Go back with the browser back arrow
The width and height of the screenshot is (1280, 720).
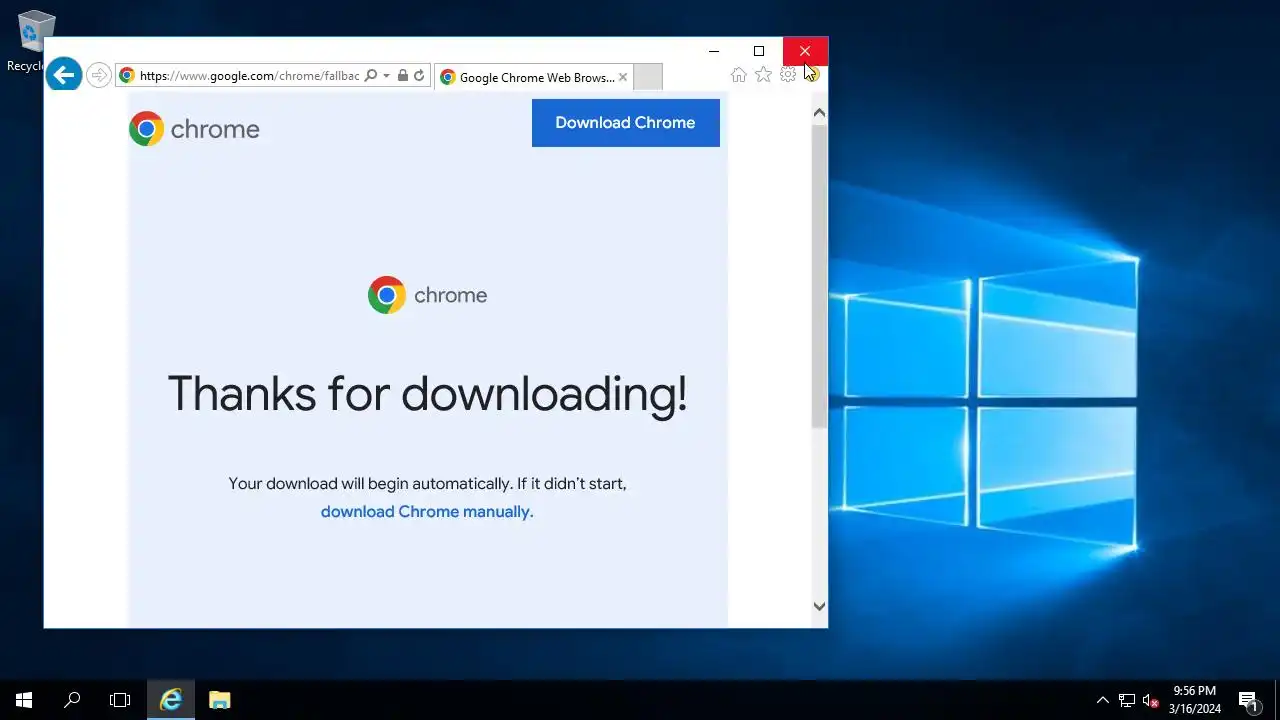(64, 74)
